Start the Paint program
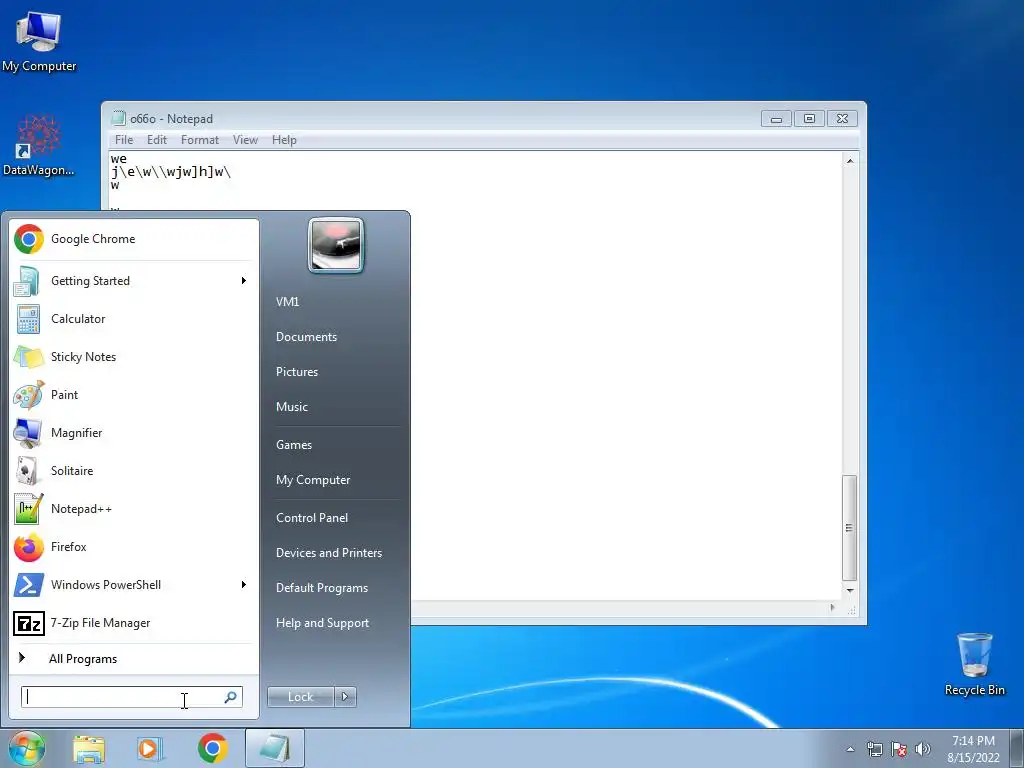1024x768 pixels. click(134, 394)
